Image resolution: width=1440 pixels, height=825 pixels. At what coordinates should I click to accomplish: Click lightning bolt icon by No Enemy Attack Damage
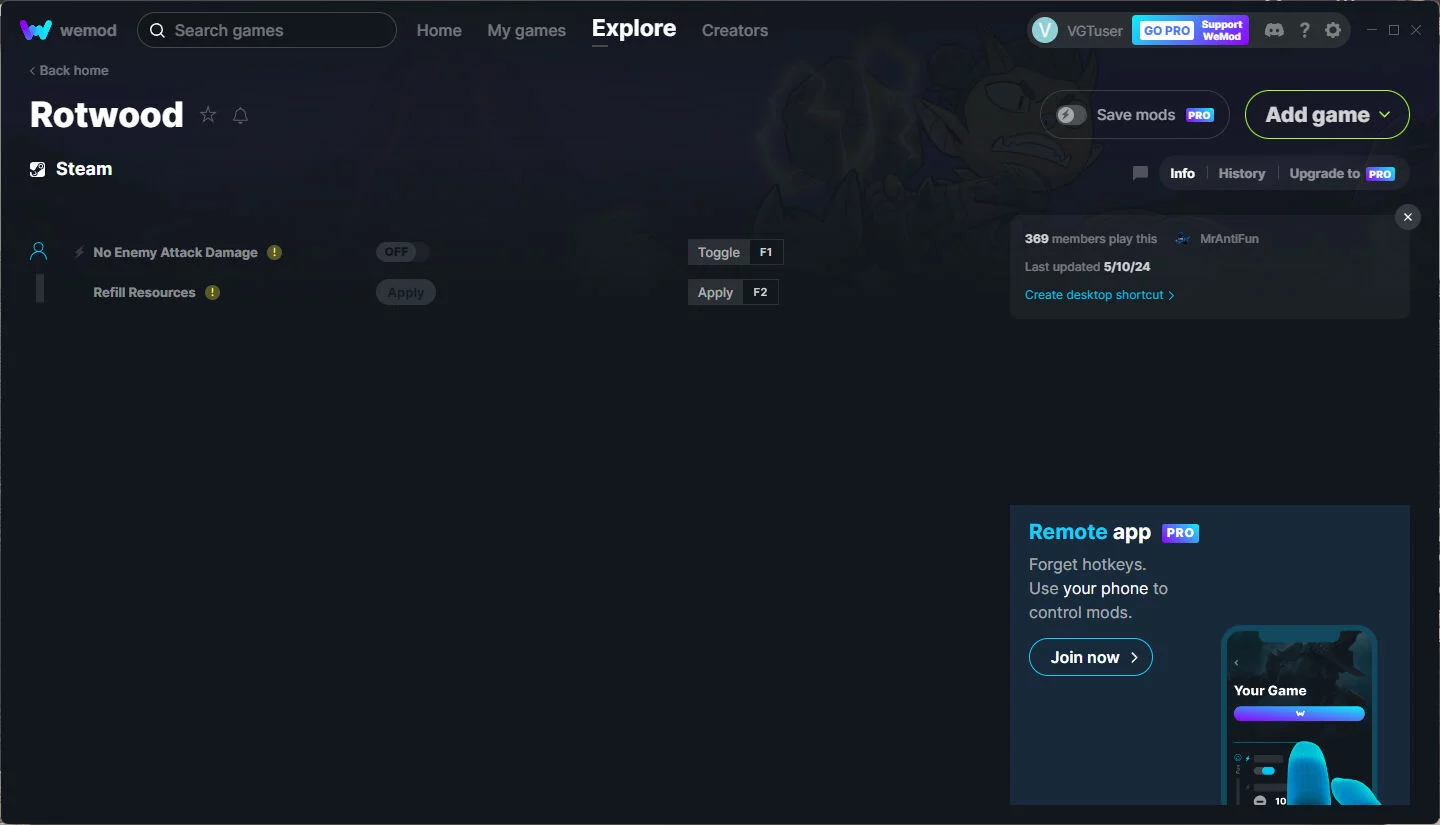point(79,252)
